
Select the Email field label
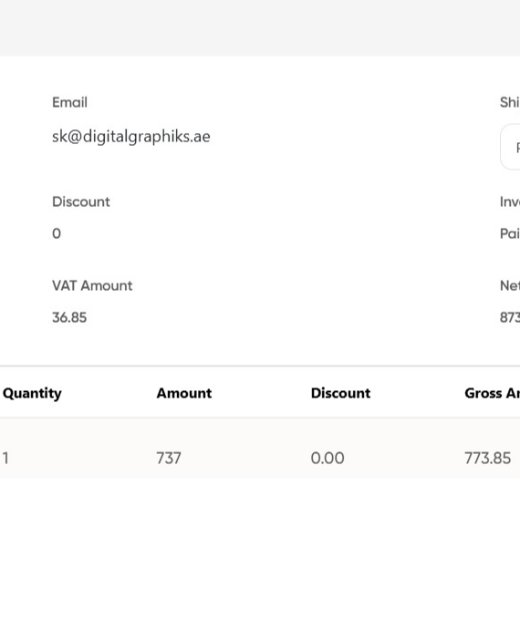coord(70,102)
